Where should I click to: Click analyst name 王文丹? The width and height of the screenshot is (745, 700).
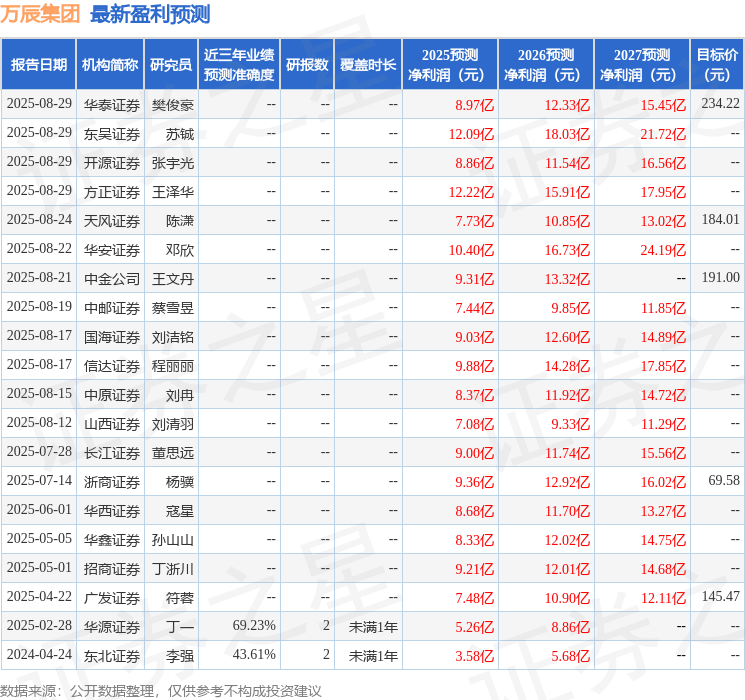click(172, 278)
